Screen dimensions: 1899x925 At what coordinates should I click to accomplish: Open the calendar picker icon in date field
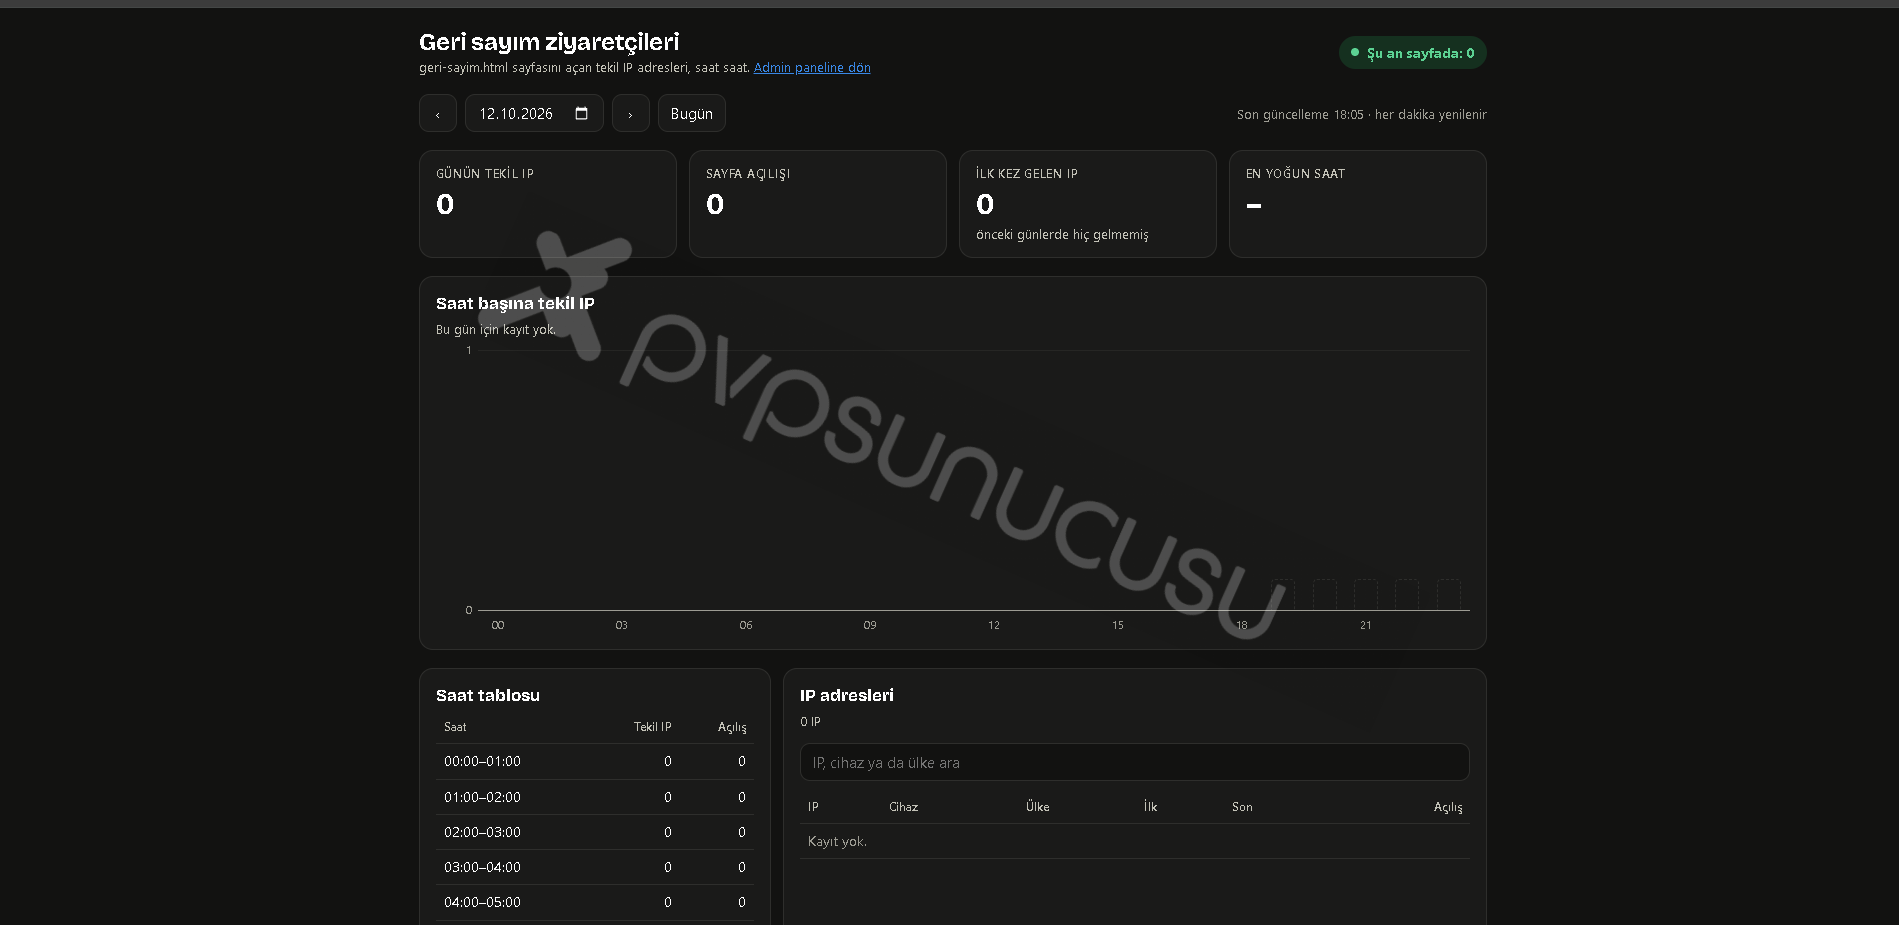click(x=581, y=113)
